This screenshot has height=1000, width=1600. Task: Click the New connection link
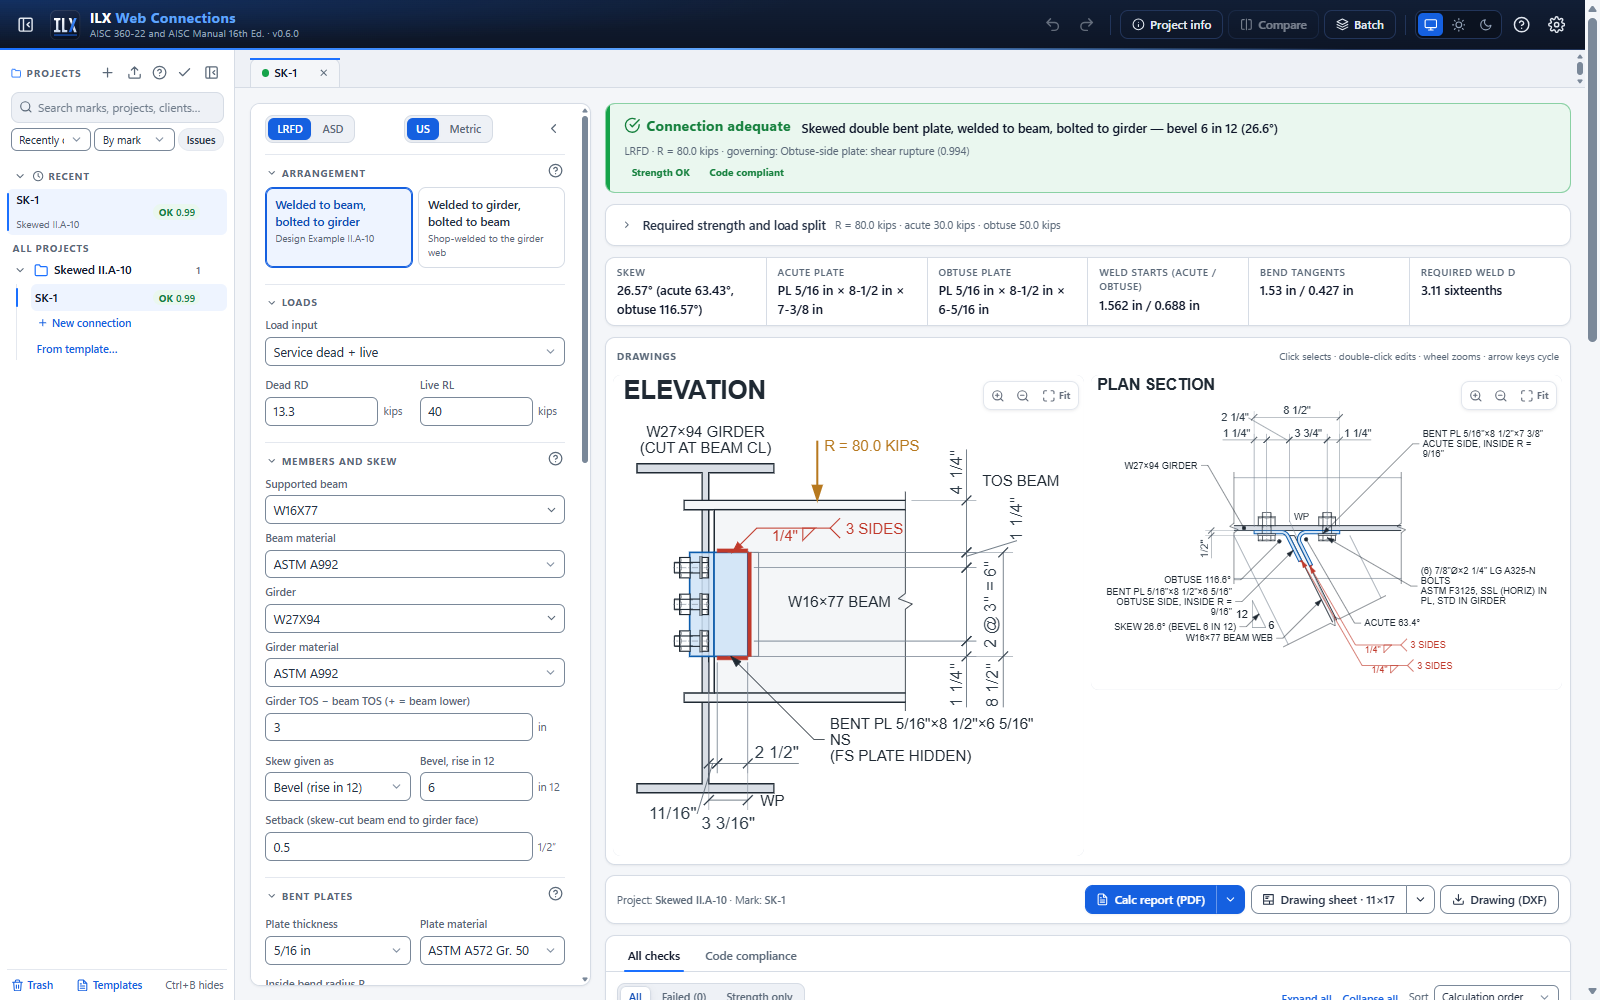[x=92, y=323]
